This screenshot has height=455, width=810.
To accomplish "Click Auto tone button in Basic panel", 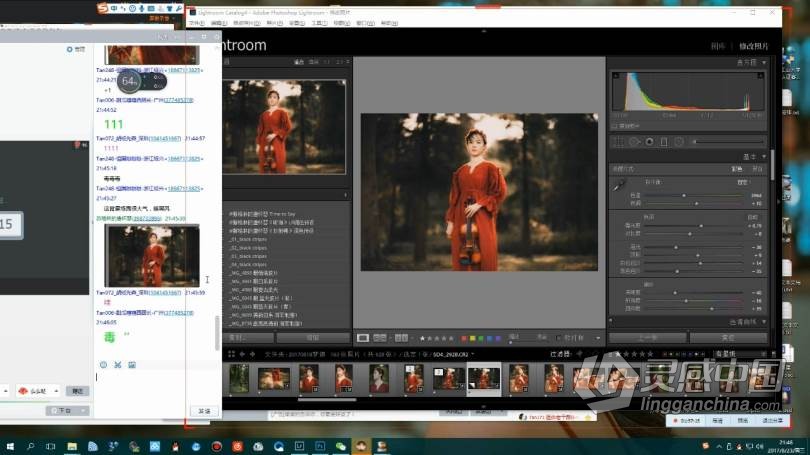I will tap(753, 217).
